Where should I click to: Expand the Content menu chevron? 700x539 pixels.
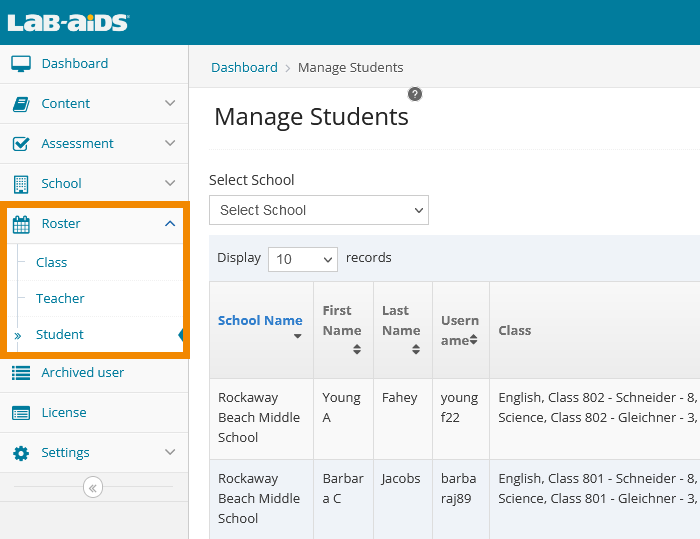pos(170,104)
